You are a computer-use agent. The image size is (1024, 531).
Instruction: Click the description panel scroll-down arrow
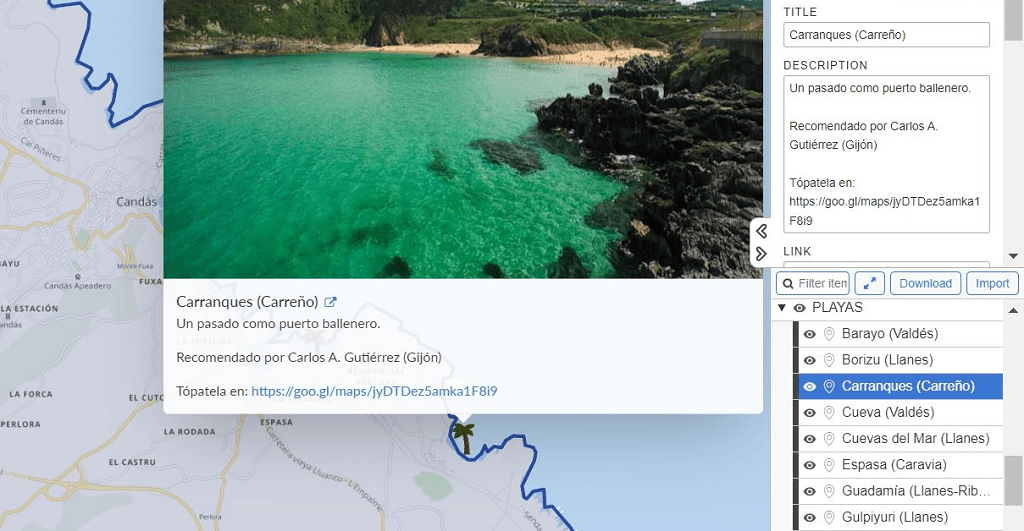pos(1013,257)
